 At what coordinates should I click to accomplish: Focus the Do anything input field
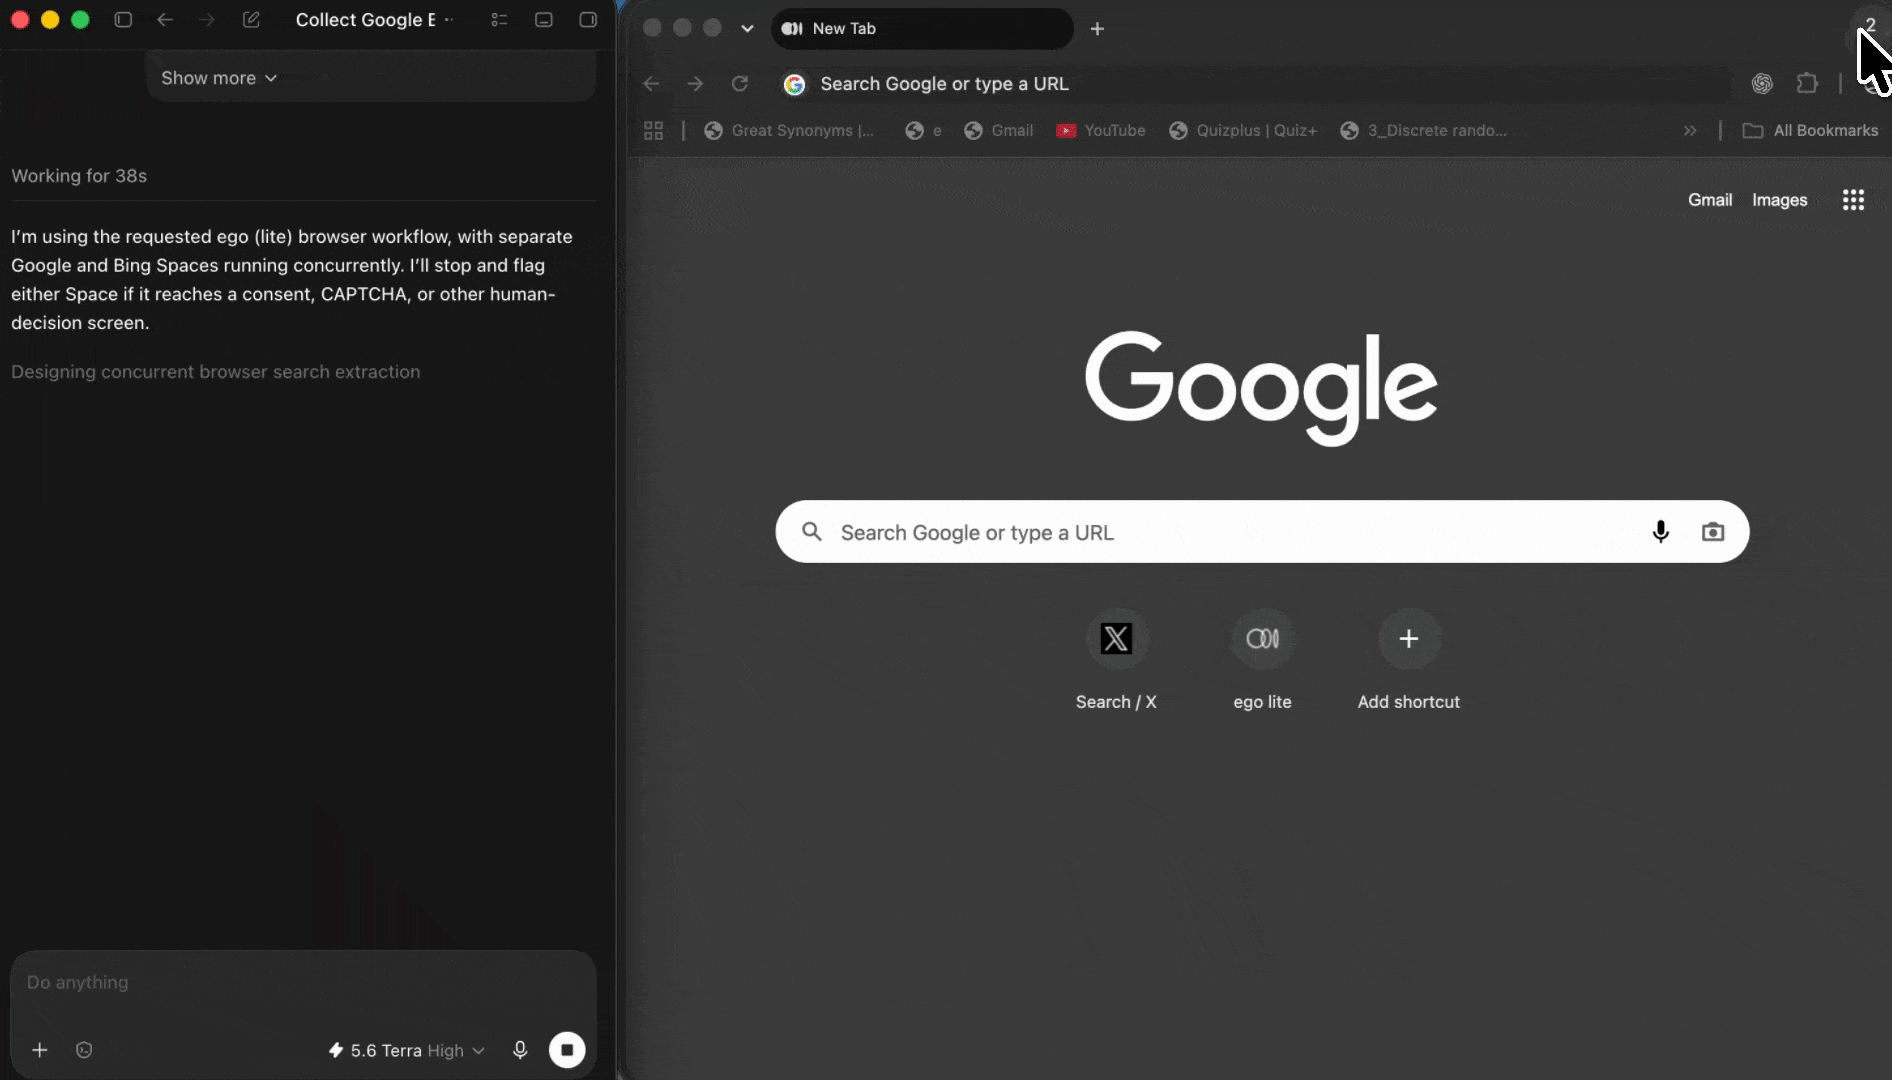point(303,983)
